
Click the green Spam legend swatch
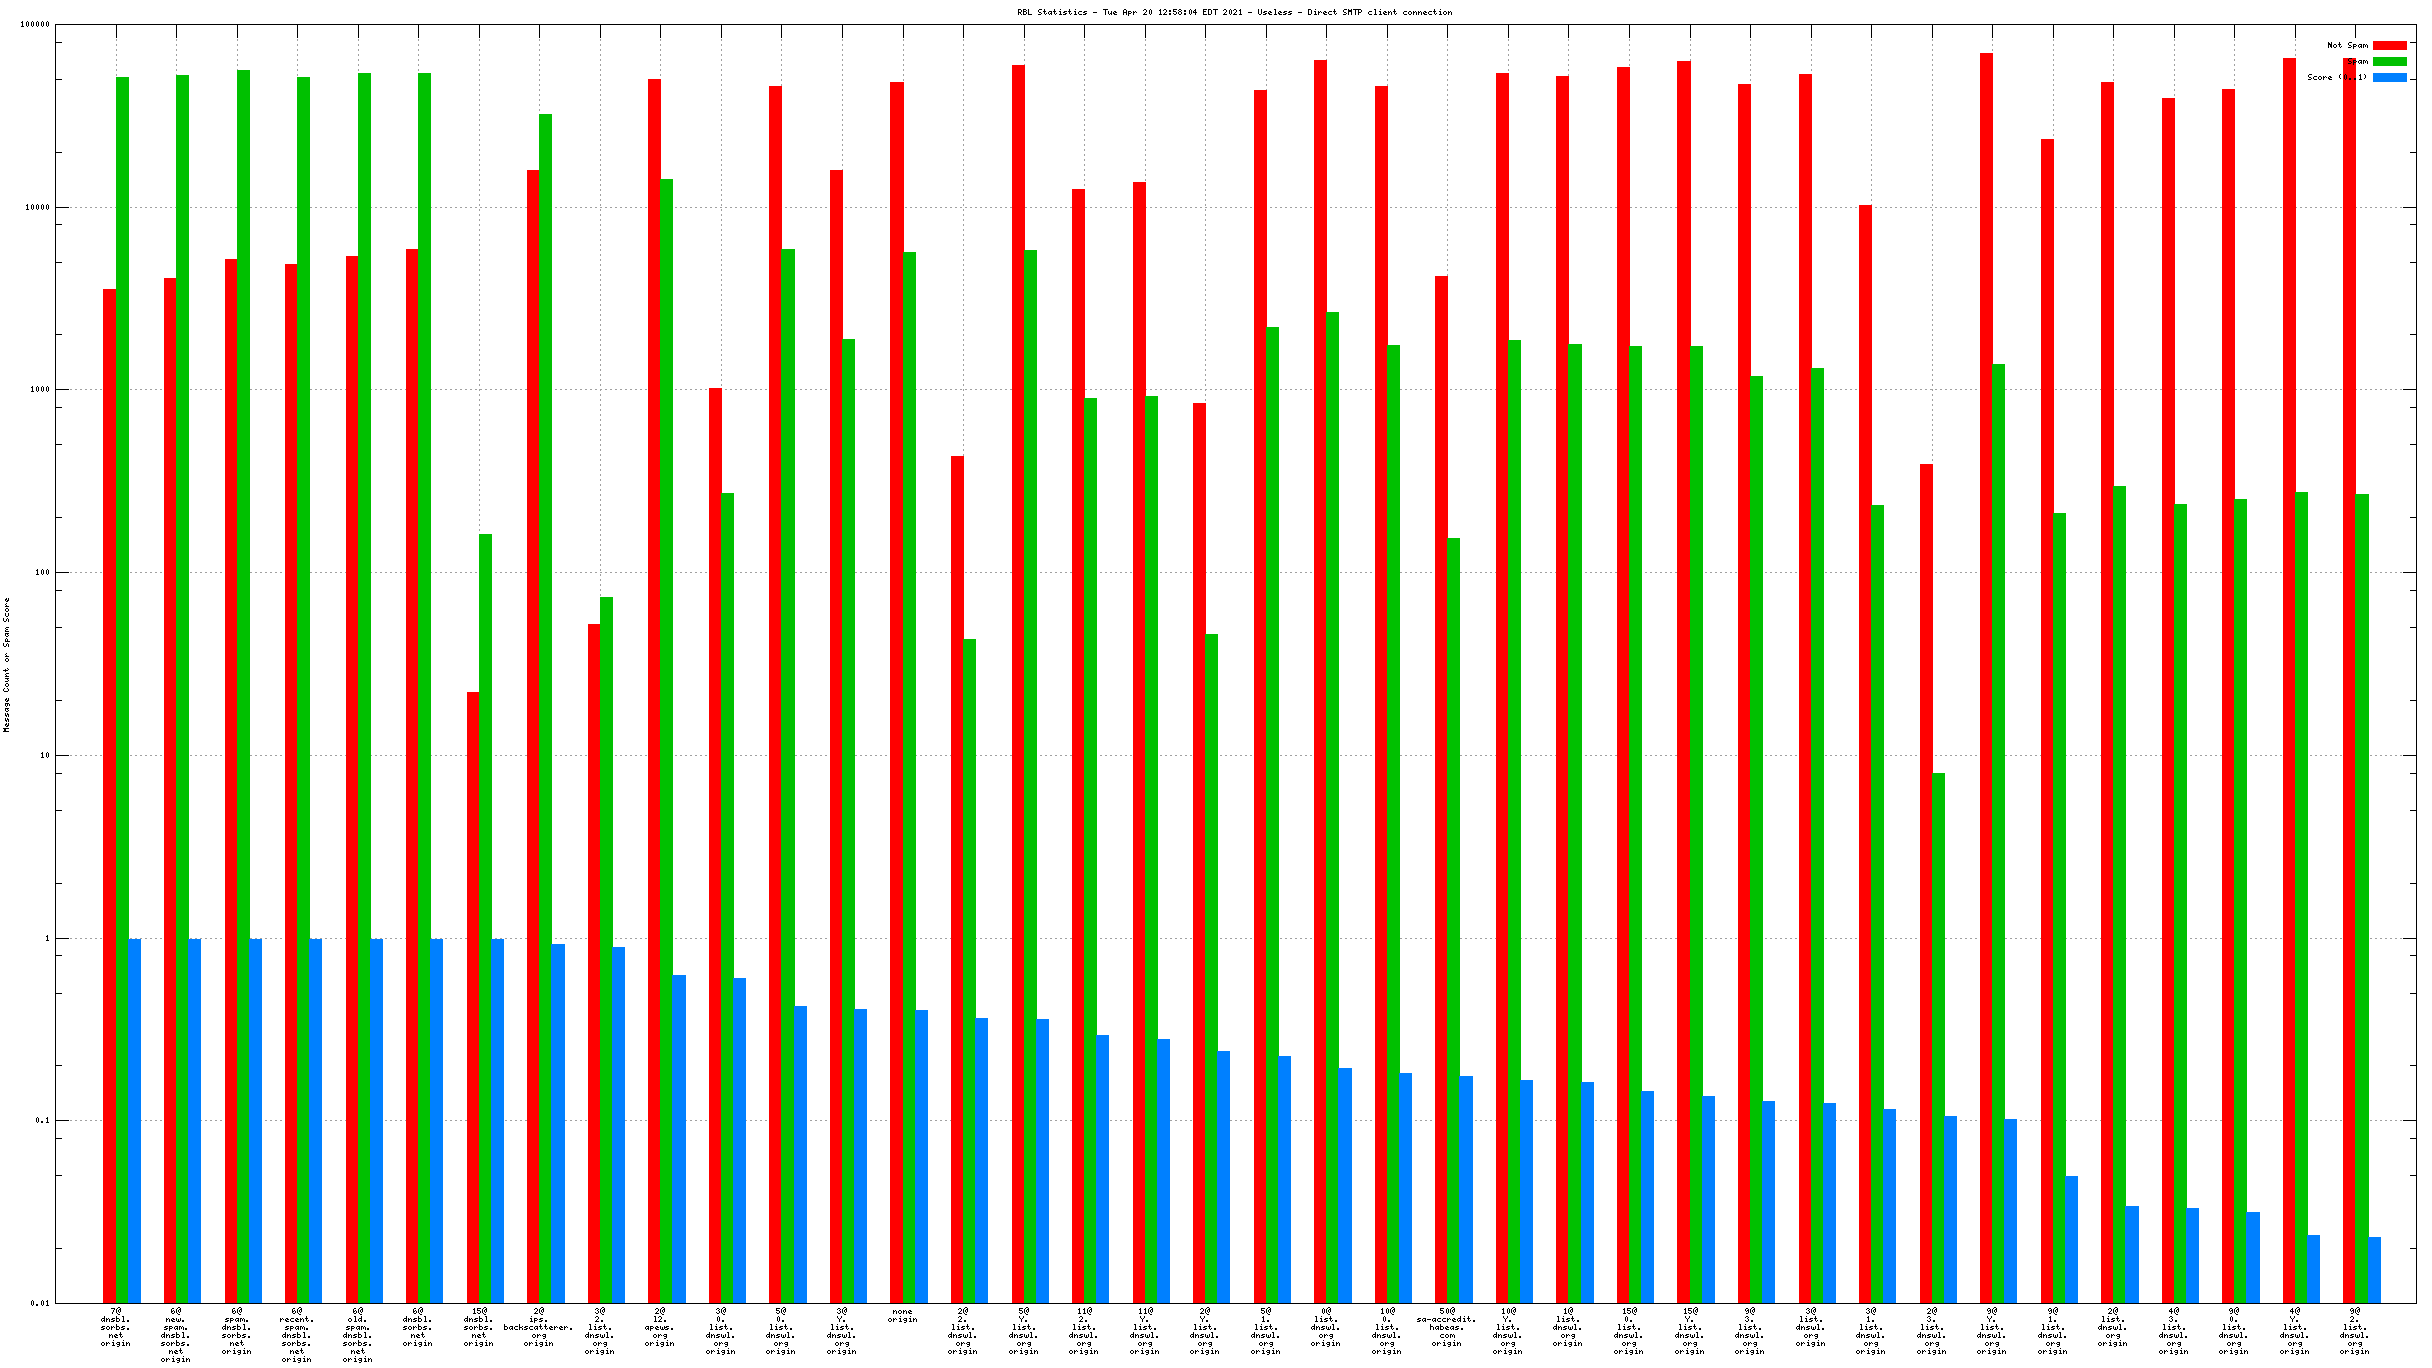(x=2389, y=62)
